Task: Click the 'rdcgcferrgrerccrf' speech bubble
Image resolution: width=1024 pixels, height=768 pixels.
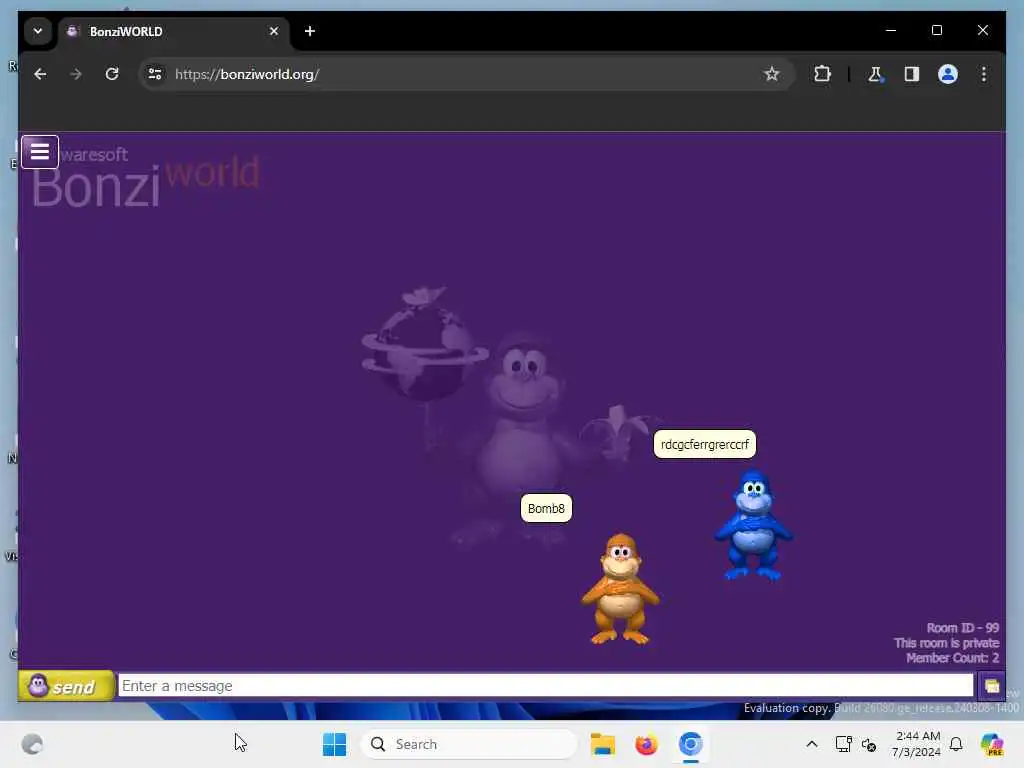Action: (x=705, y=444)
